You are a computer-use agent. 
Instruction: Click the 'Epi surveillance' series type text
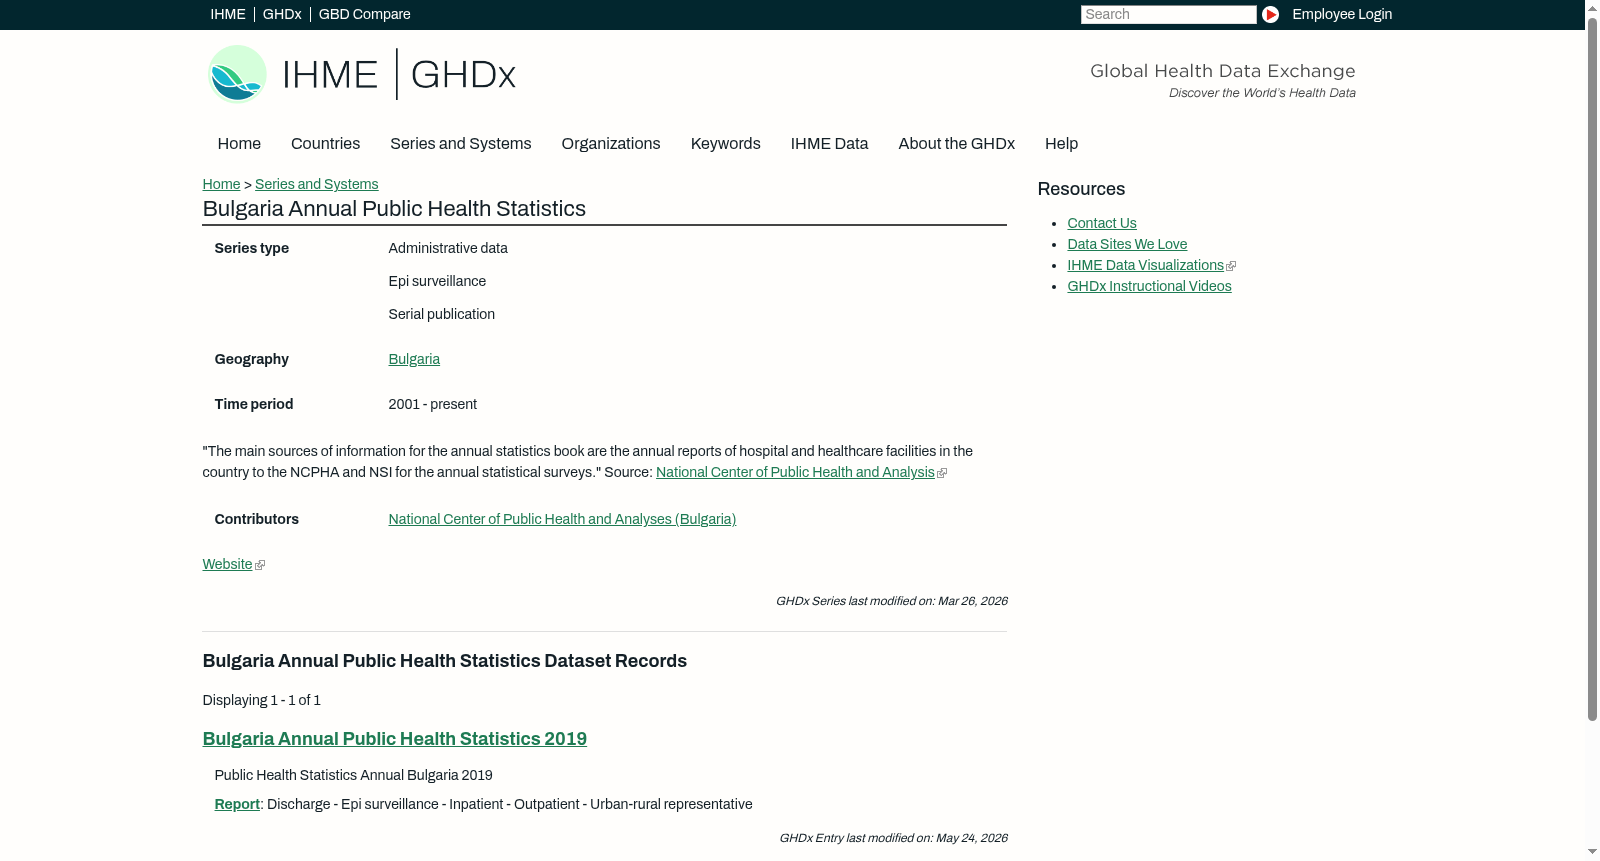(x=437, y=281)
